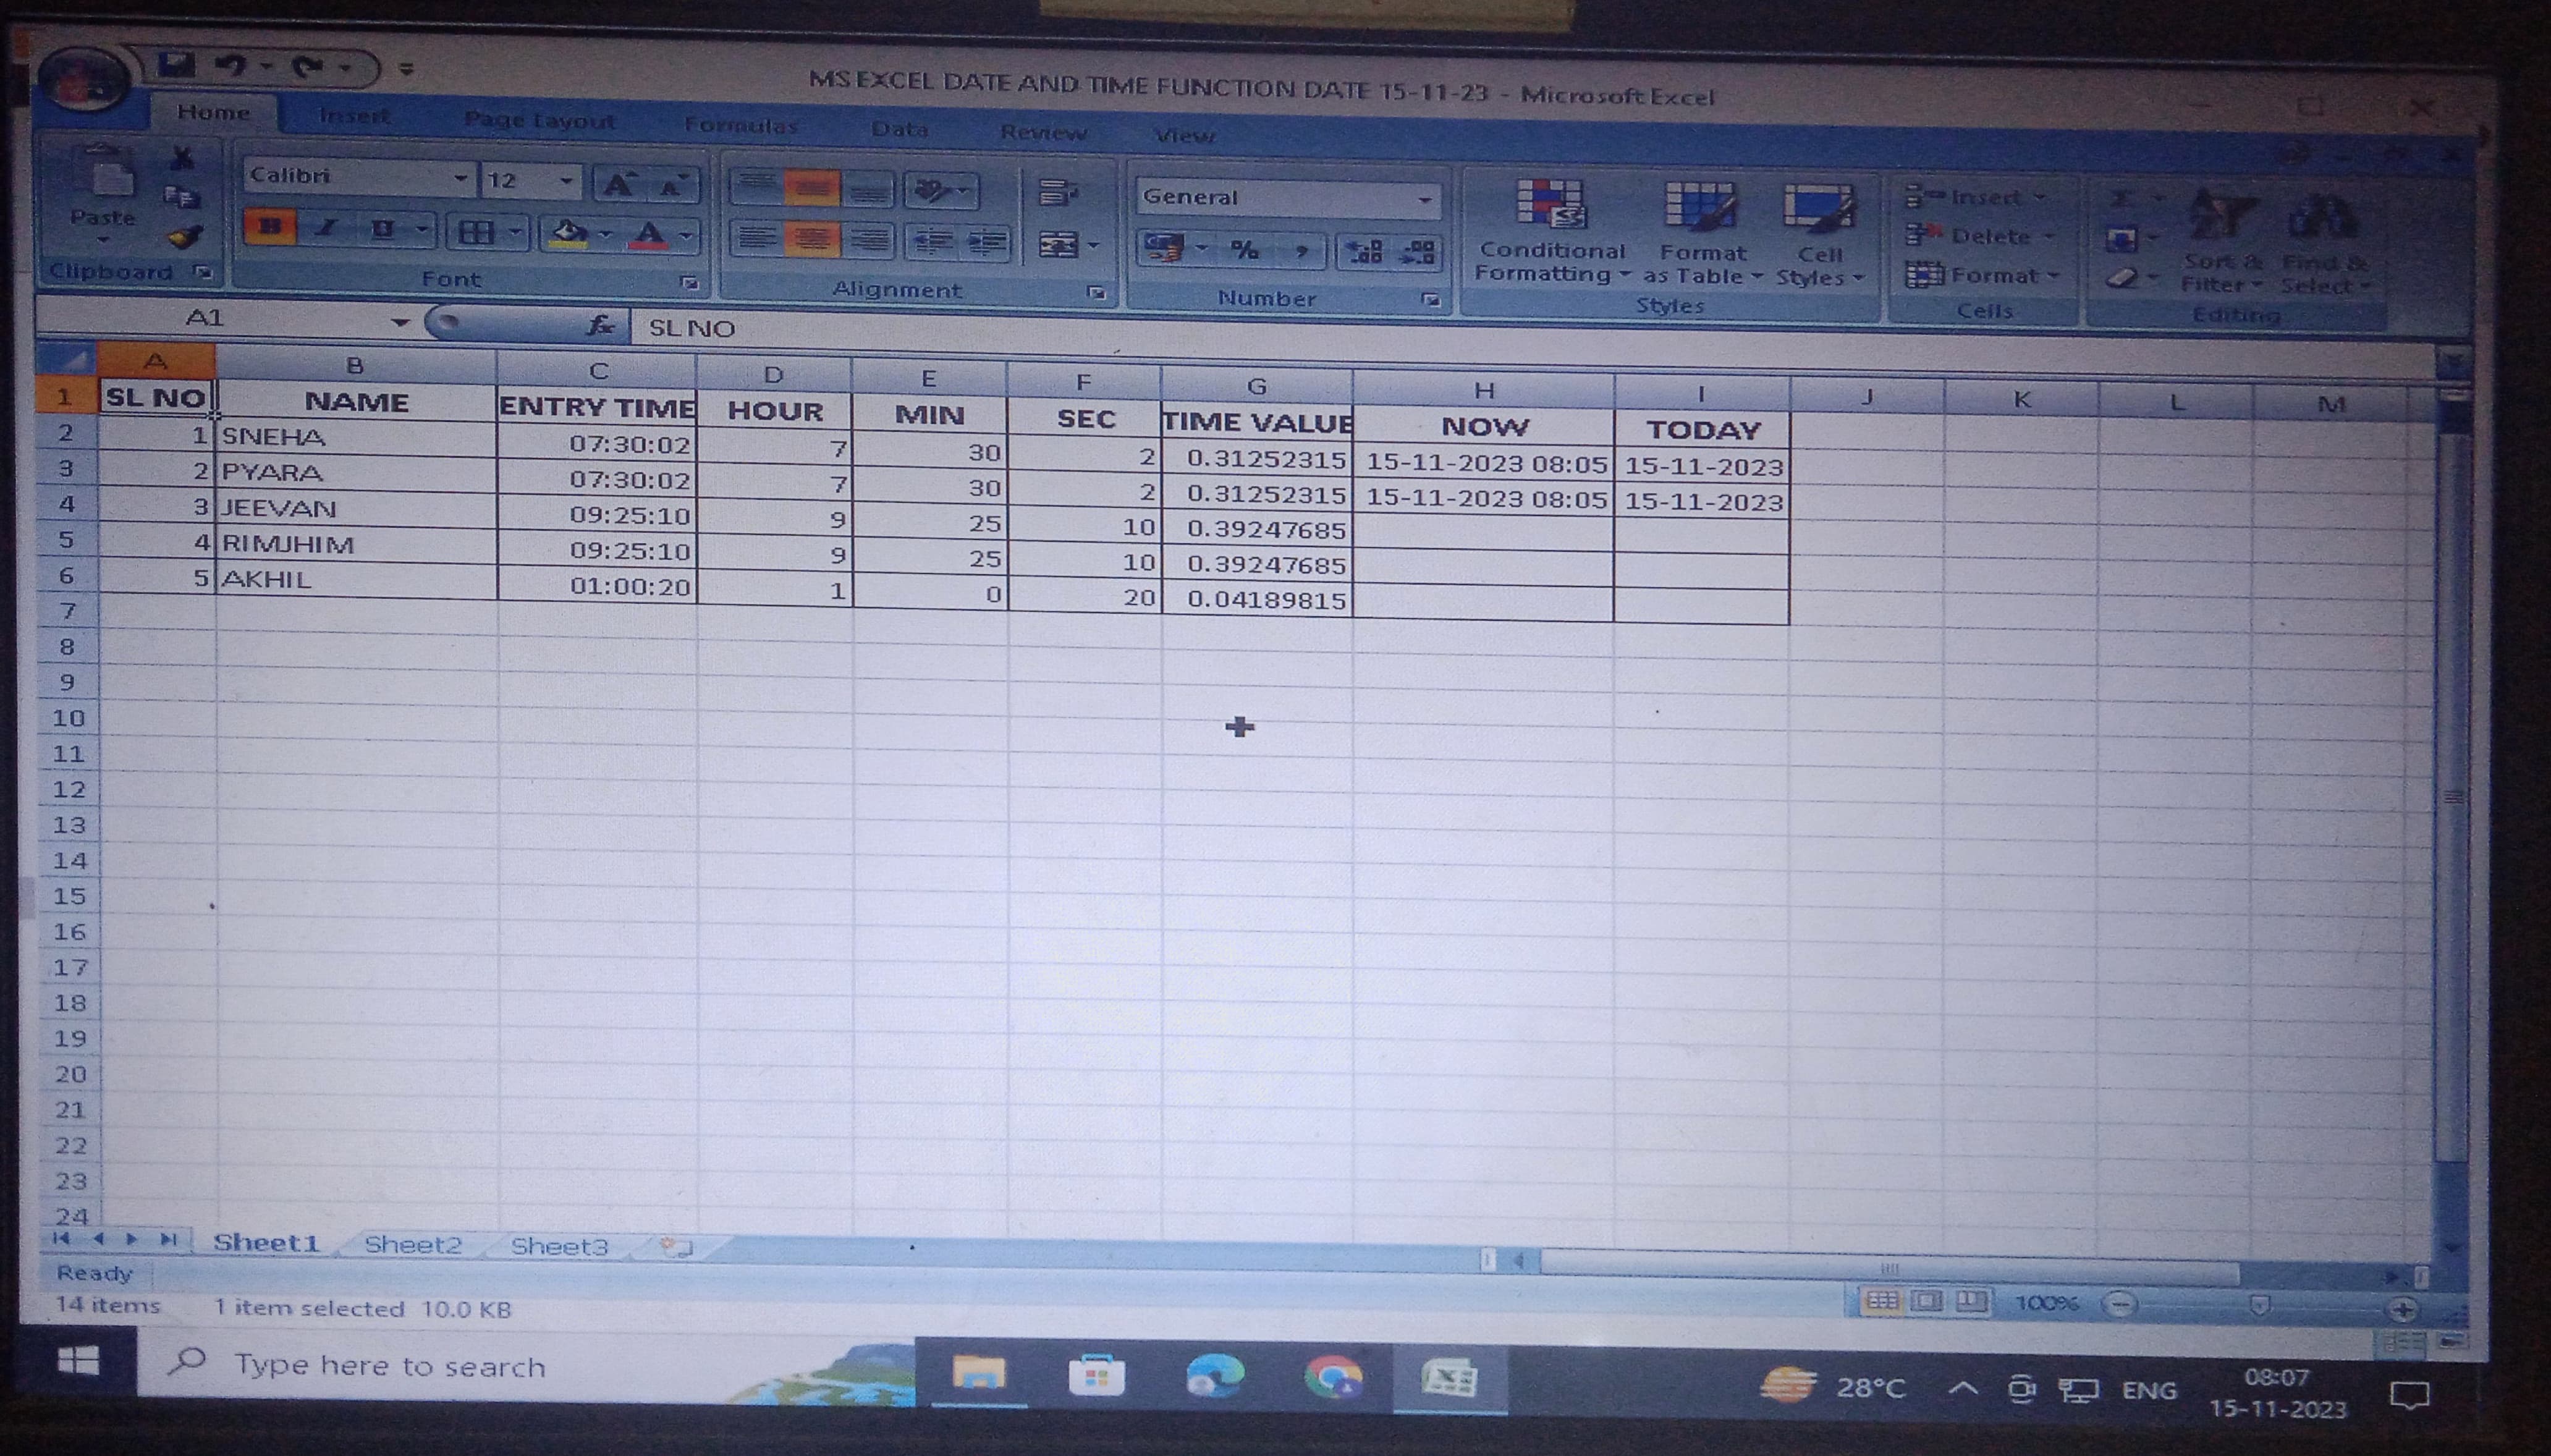Click the Save icon in quick access toolbar
This screenshot has width=2551, height=1456.
coord(176,66)
